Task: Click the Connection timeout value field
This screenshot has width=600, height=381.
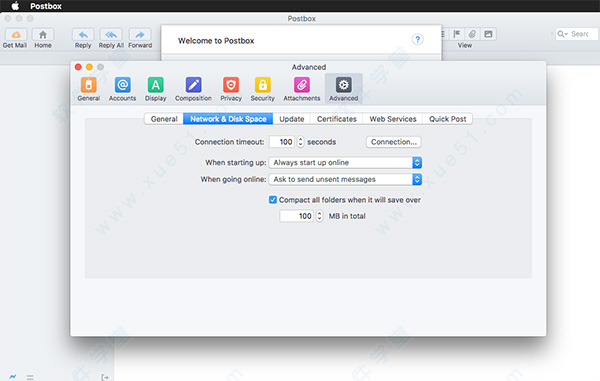Action: (282, 142)
